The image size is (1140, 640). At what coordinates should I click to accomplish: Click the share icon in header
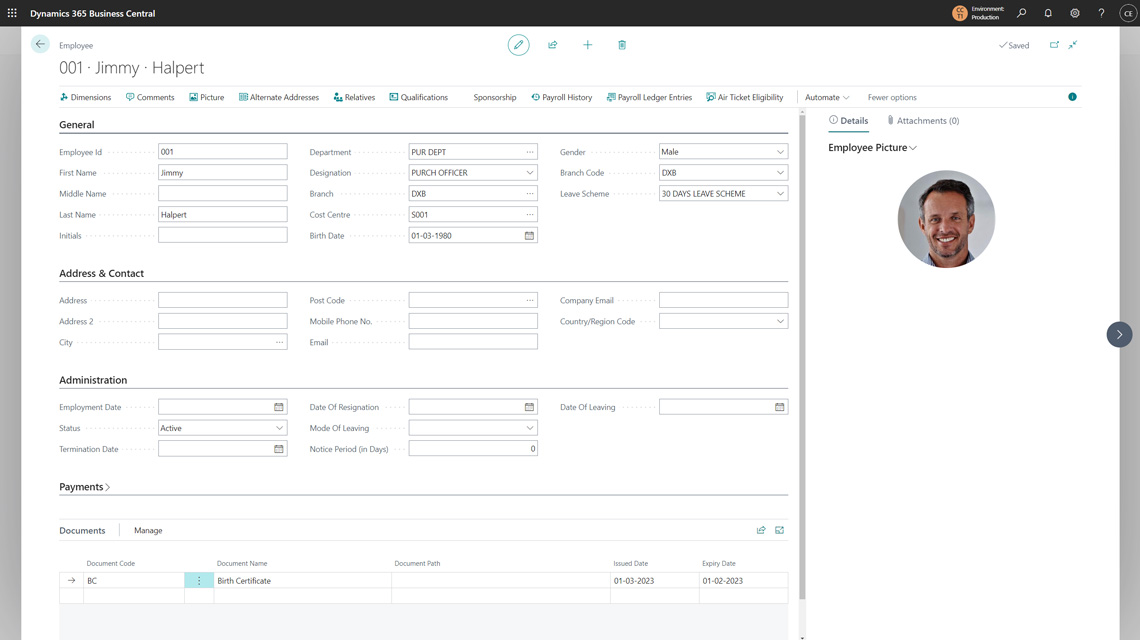pyautogui.click(x=553, y=45)
